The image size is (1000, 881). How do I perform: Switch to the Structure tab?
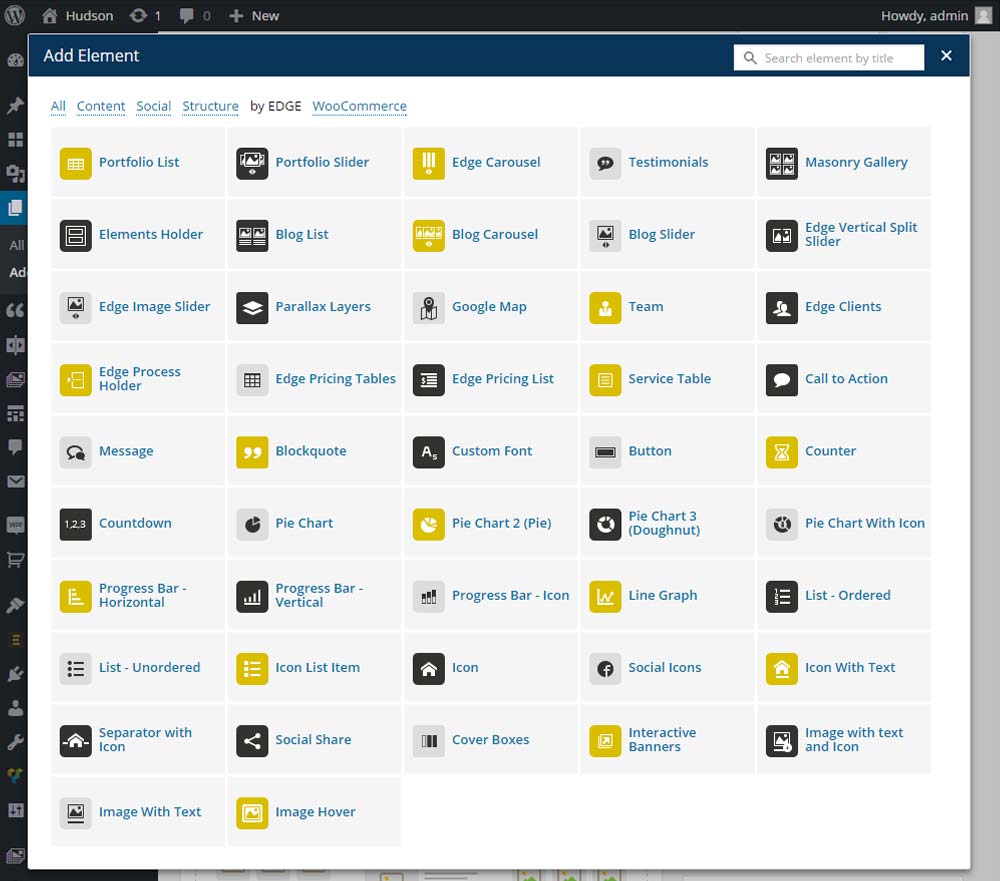pos(210,106)
